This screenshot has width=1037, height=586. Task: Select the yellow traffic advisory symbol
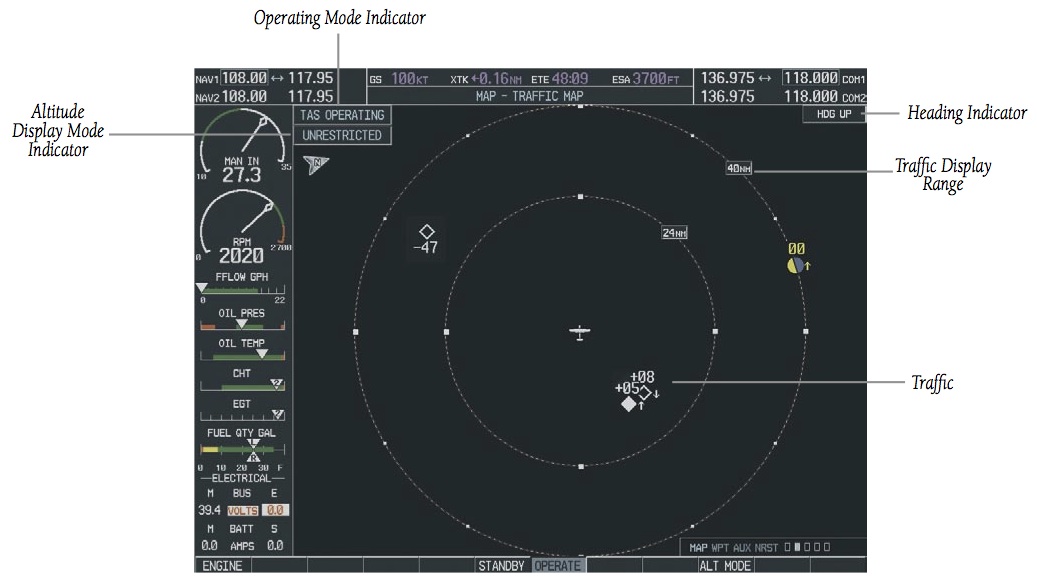pyautogui.click(x=795, y=266)
